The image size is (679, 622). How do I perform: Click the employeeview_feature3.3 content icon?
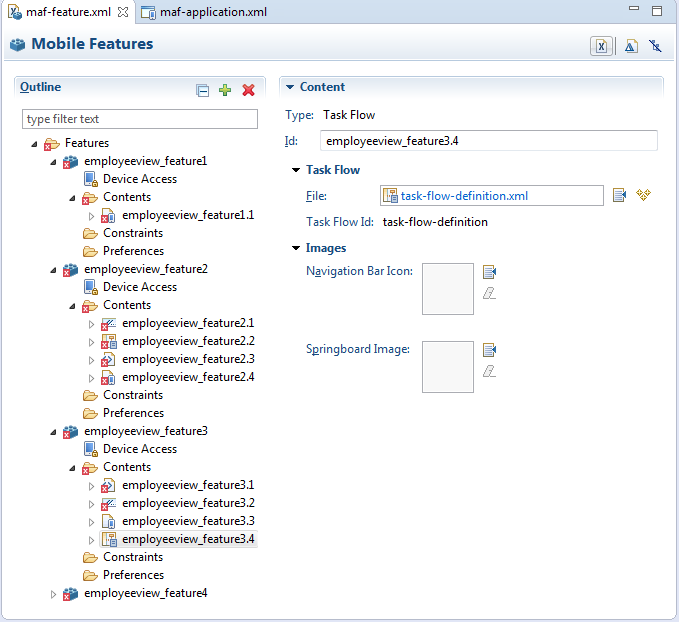108,521
